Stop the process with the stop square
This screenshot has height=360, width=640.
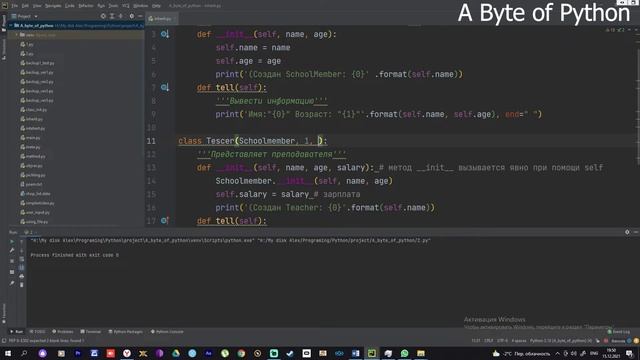(x=12, y=261)
